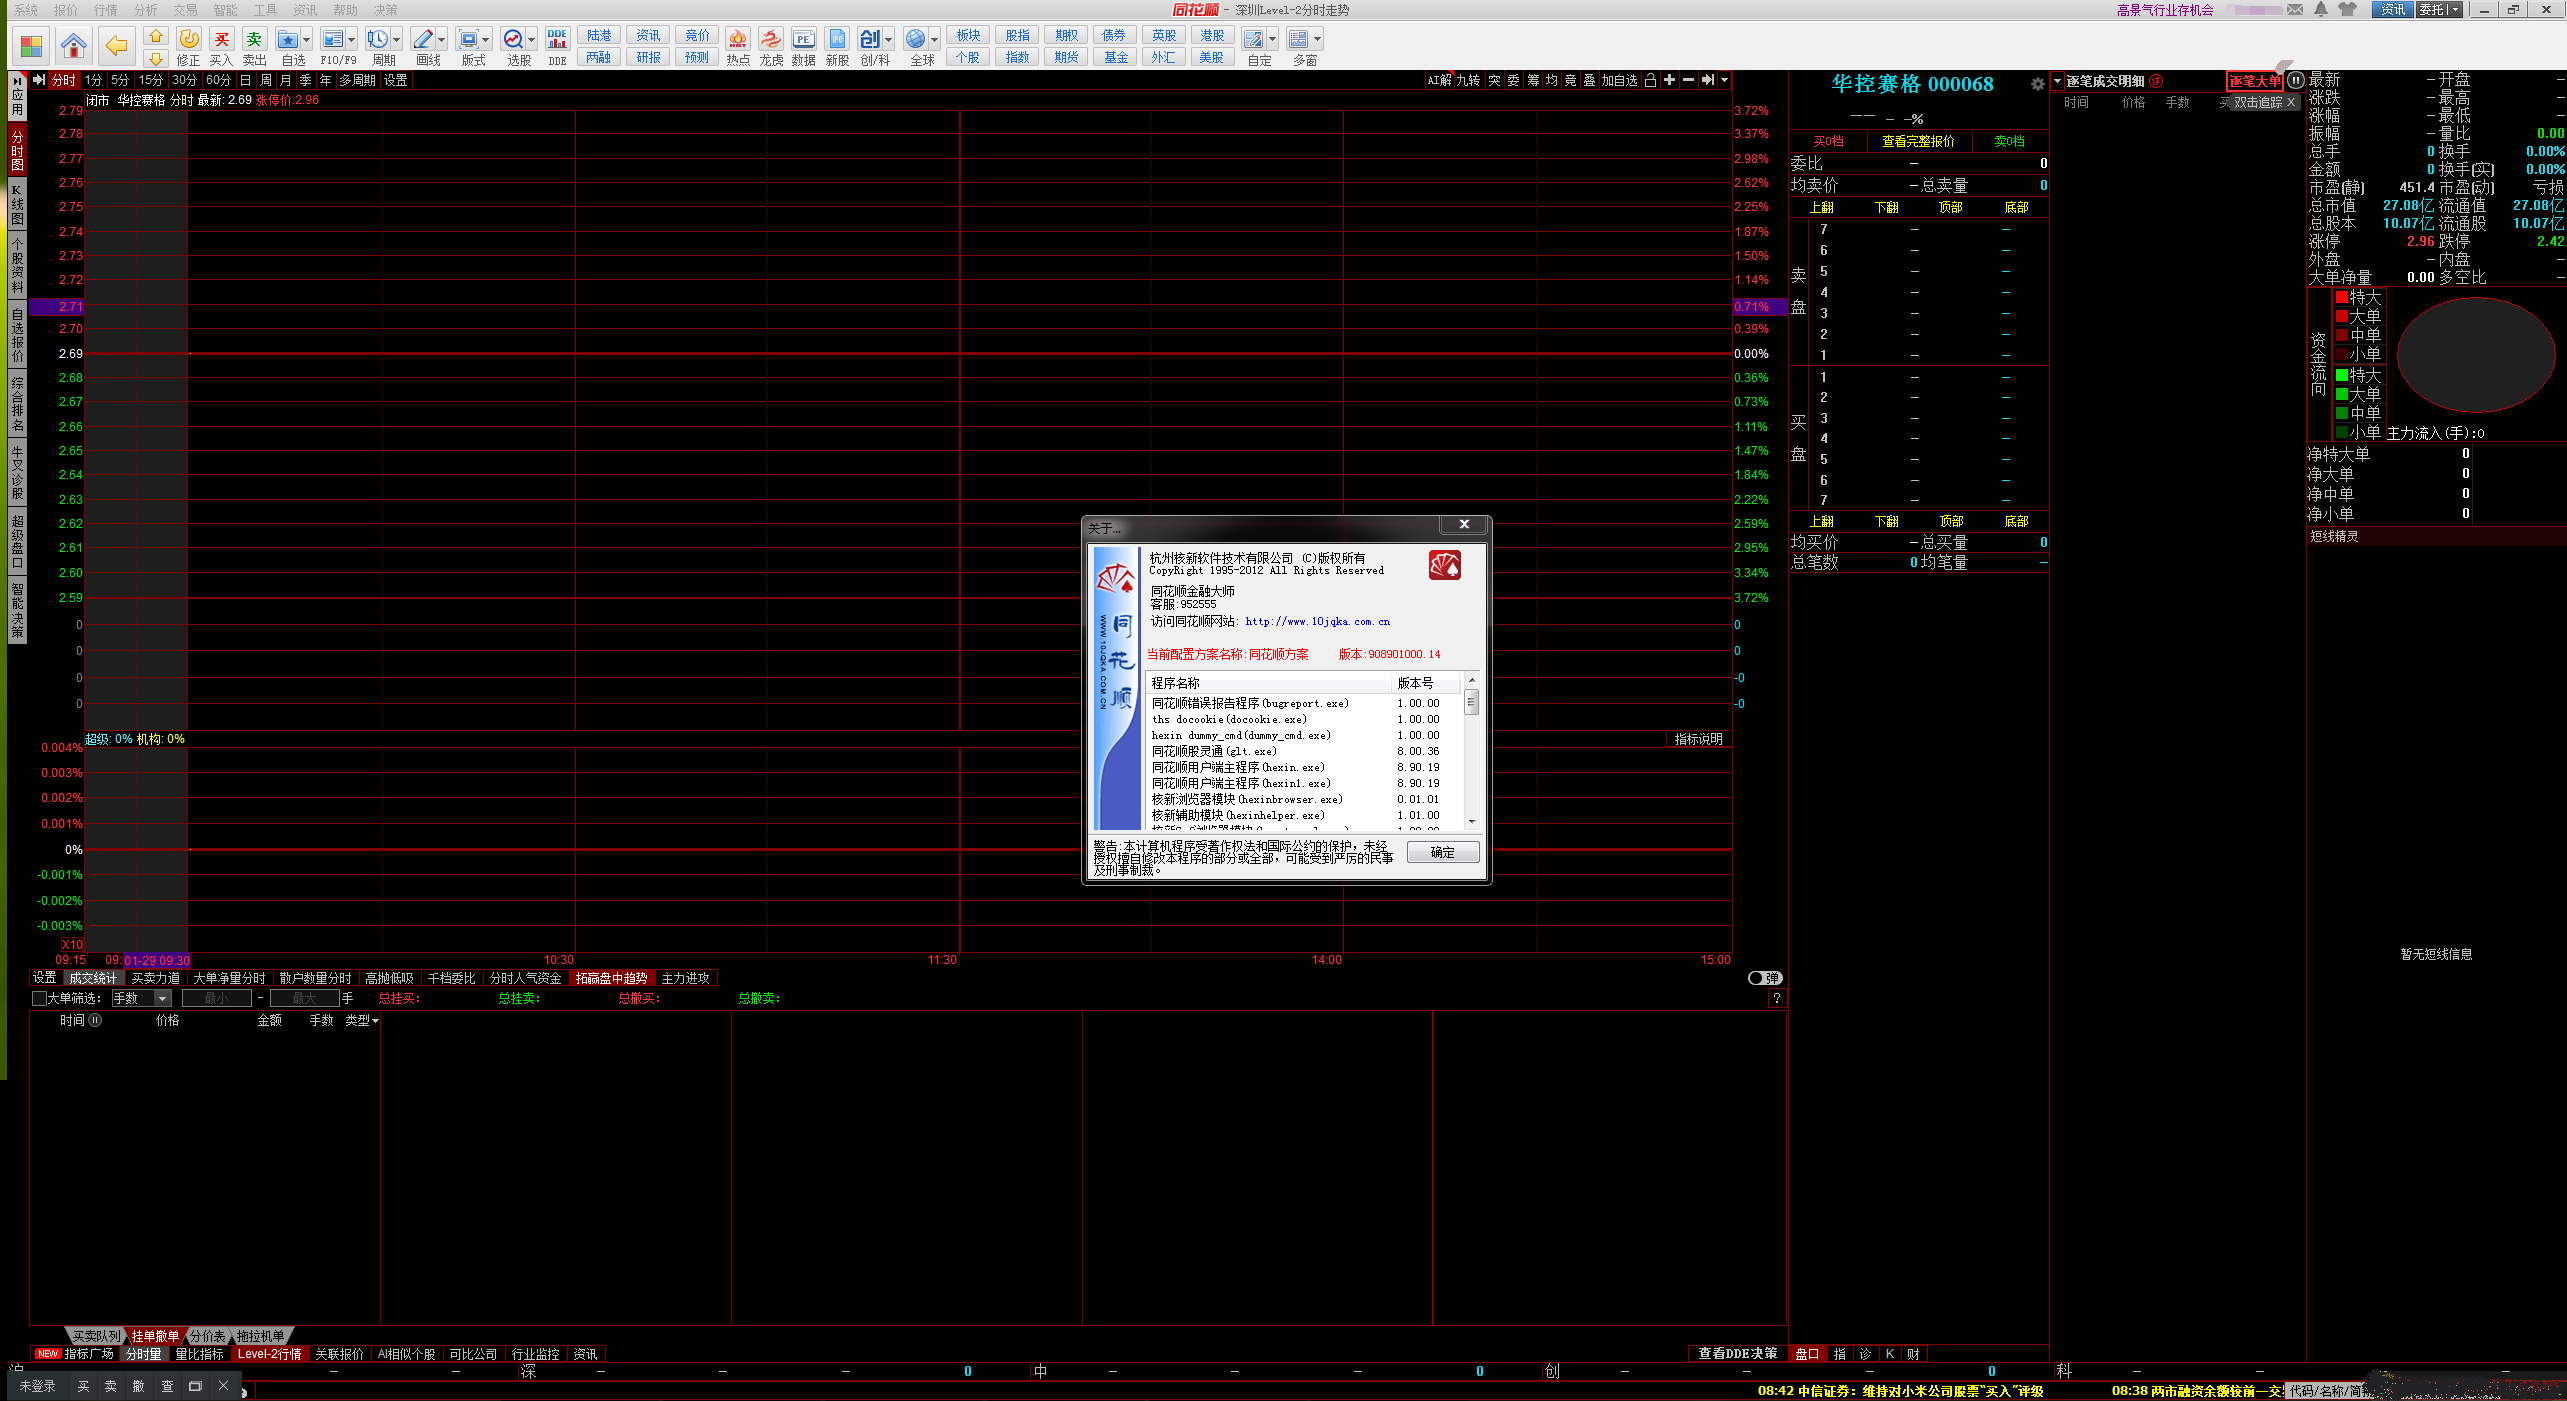Click the 查看DDE决策 button
The width and height of the screenshot is (2567, 1401).
pyautogui.click(x=1738, y=1353)
